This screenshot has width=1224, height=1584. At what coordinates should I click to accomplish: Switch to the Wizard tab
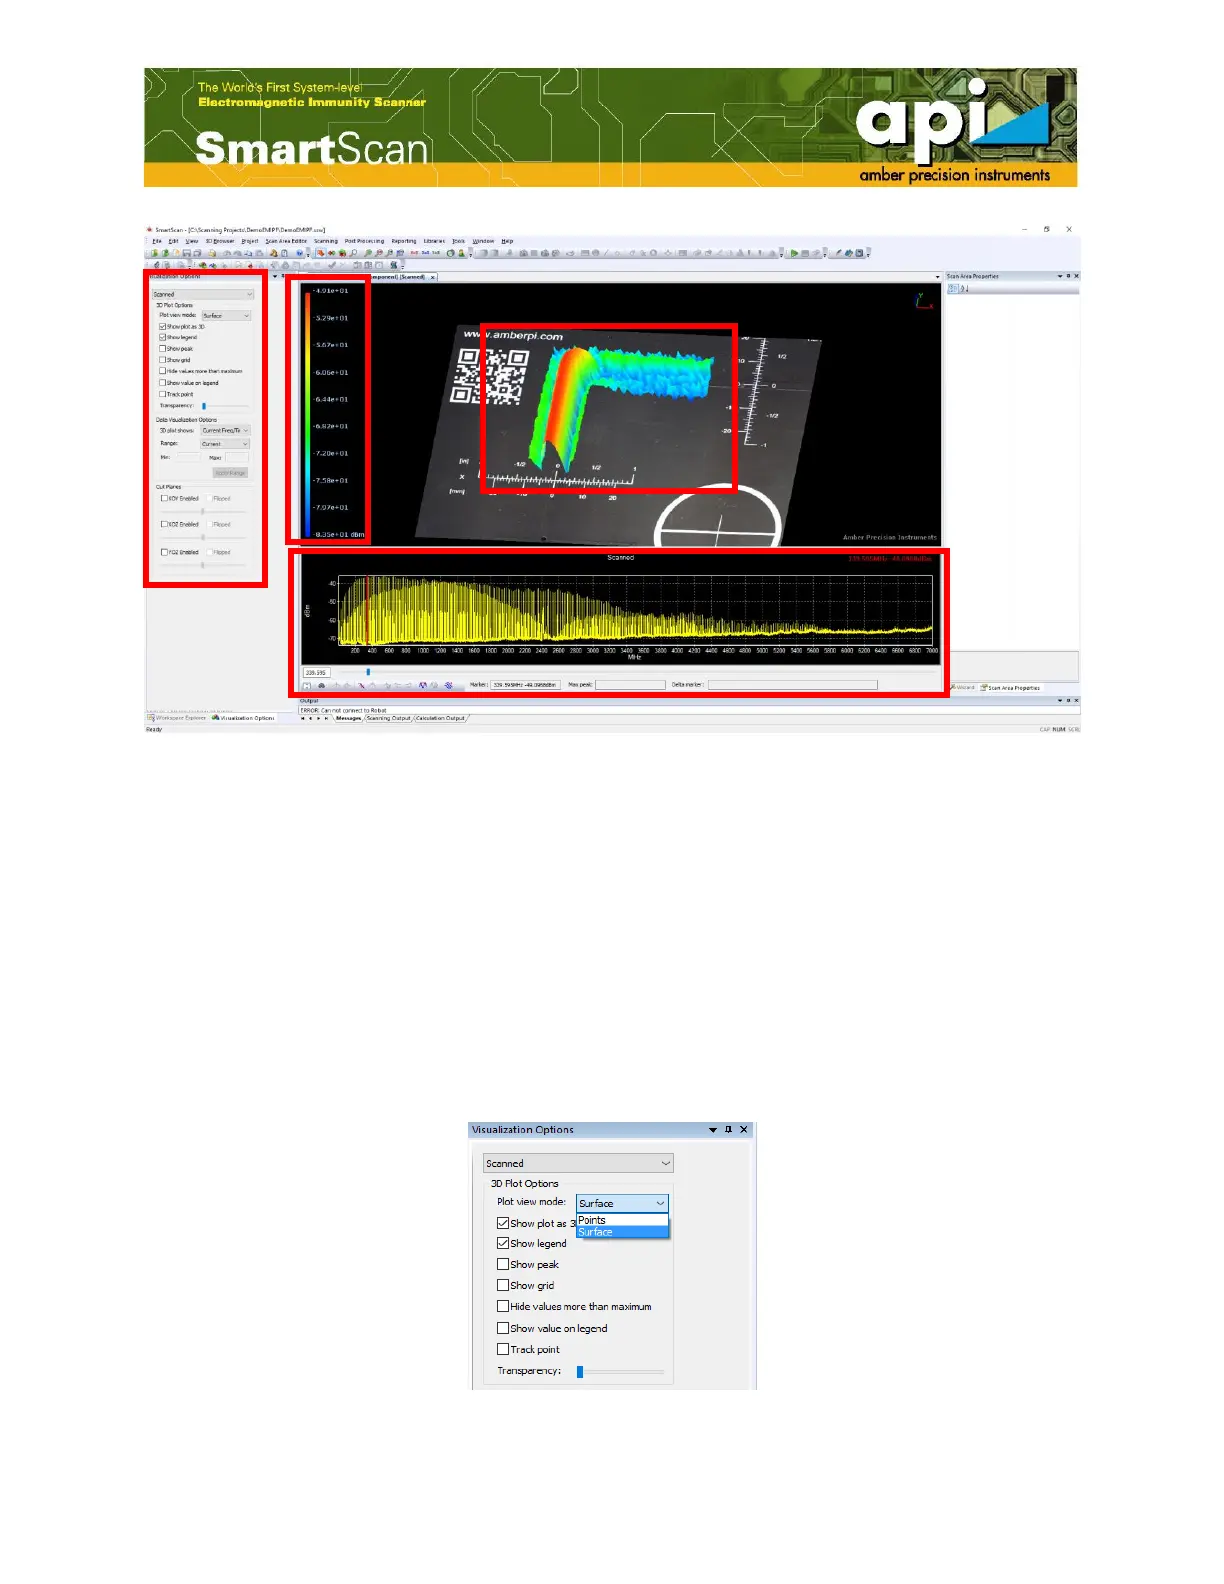coord(962,687)
